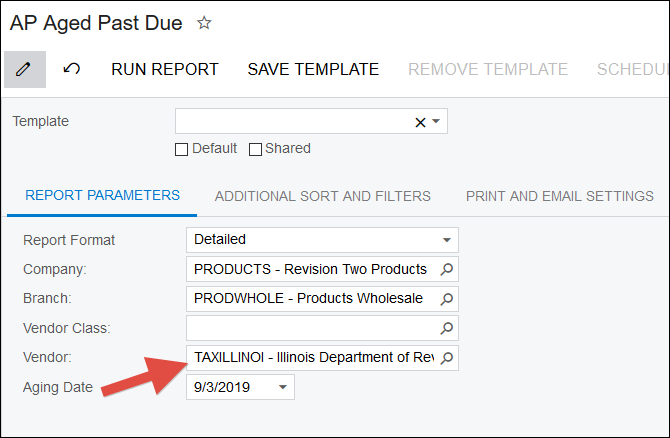Viewport: 670px width, 438px height.
Task: Enable the Default template checkbox
Action: (x=182, y=149)
